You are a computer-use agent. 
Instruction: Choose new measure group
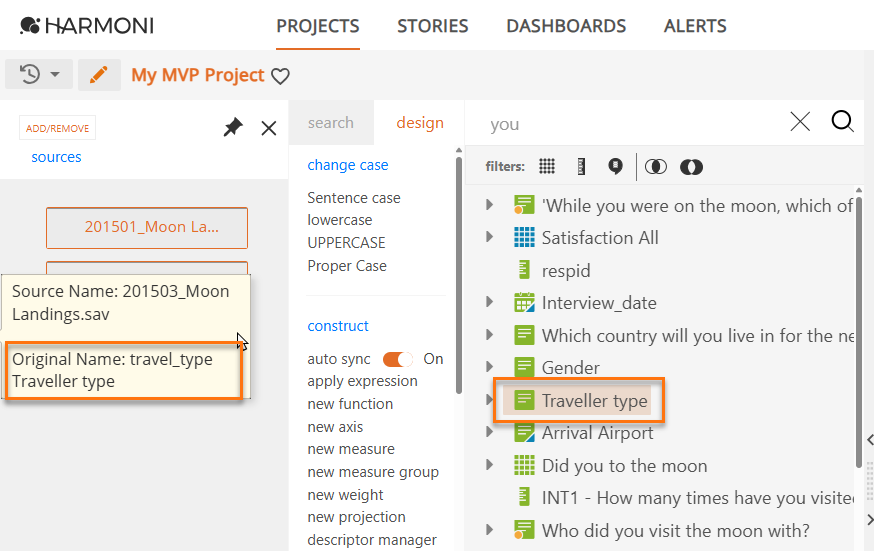tap(373, 472)
